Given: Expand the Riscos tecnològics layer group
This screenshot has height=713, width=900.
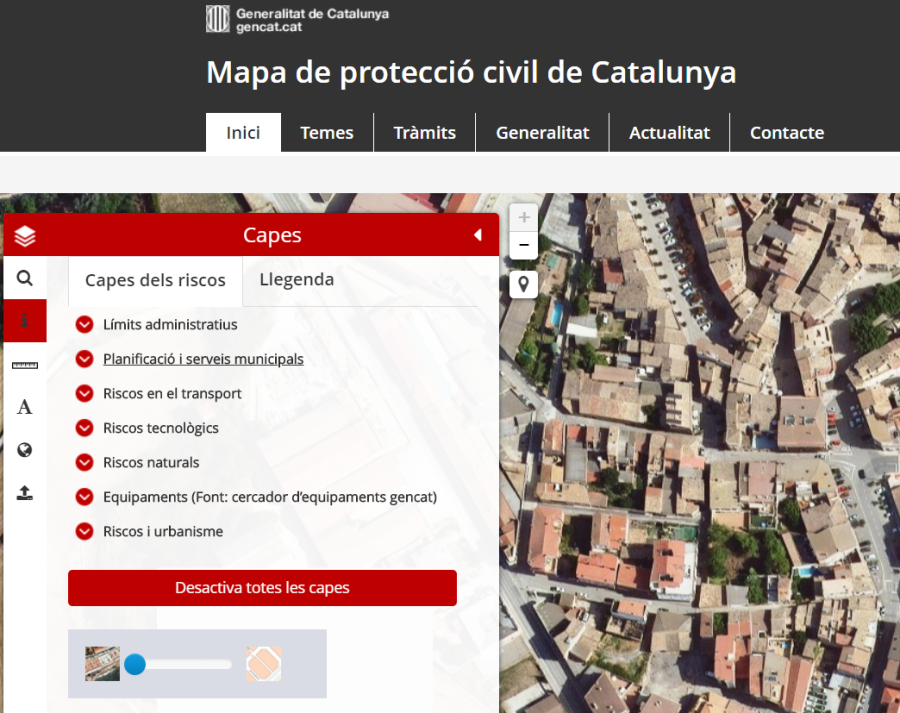Looking at the screenshot, I should point(85,428).
